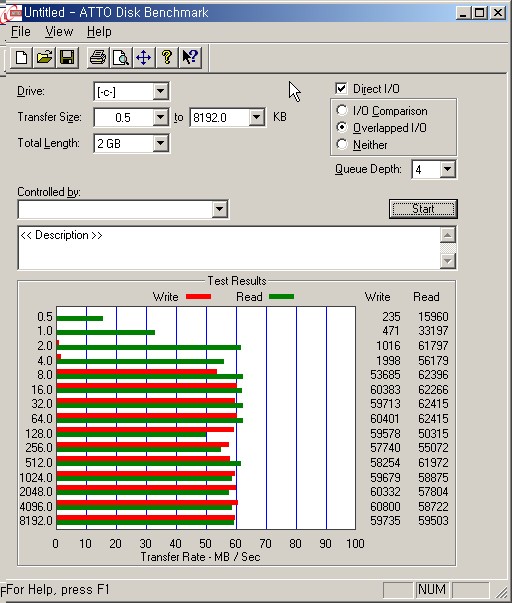Click the yellow question mark About icon
512x603 pixels.
click(x=167, y=58)
